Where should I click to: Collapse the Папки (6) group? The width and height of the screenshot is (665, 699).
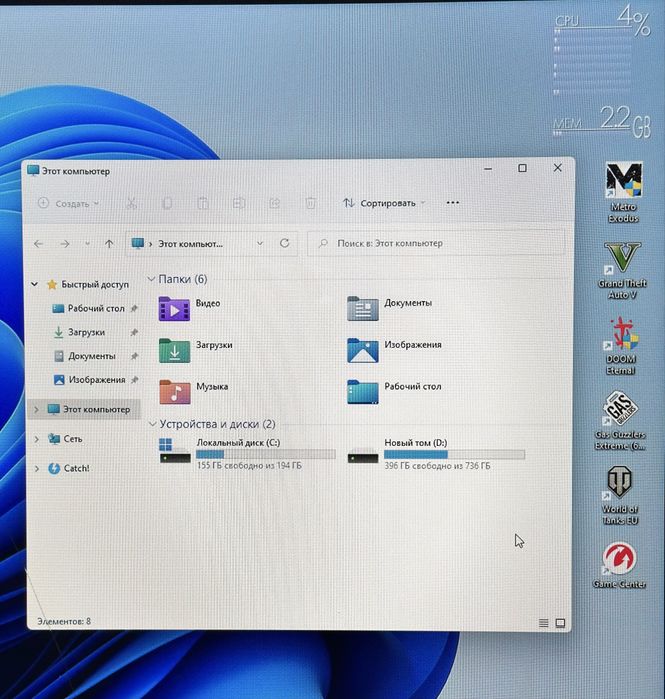(151, 279)
